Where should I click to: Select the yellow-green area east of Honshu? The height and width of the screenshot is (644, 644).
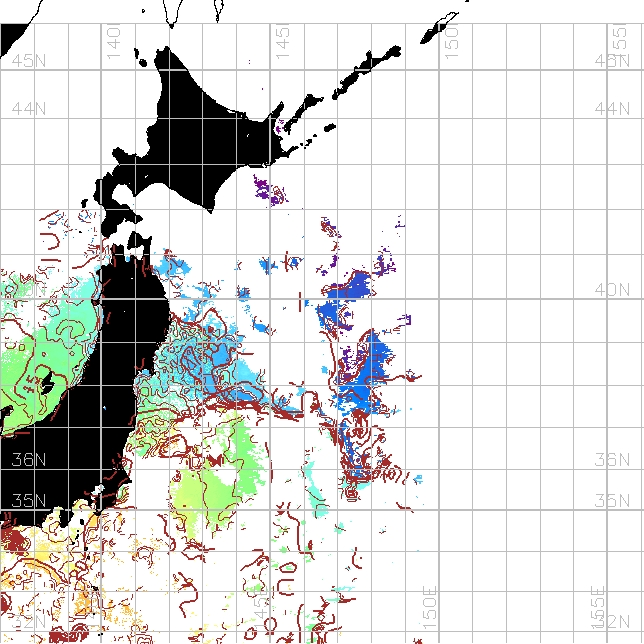pyautogui.click(x=220, y=480)
